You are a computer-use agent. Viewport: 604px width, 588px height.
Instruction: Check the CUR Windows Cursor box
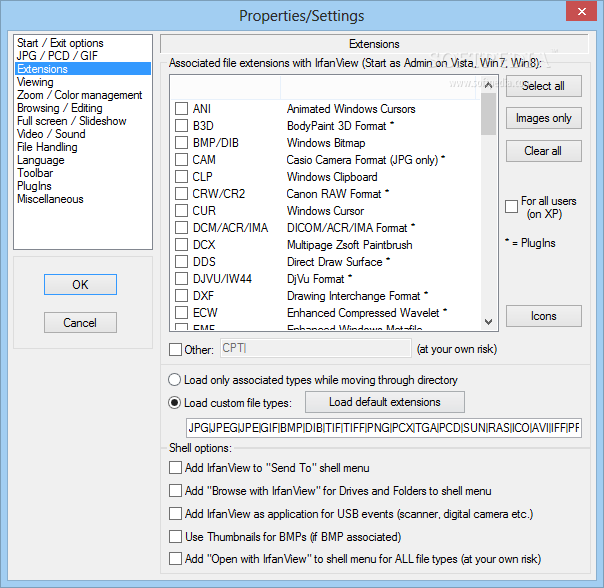181,211
